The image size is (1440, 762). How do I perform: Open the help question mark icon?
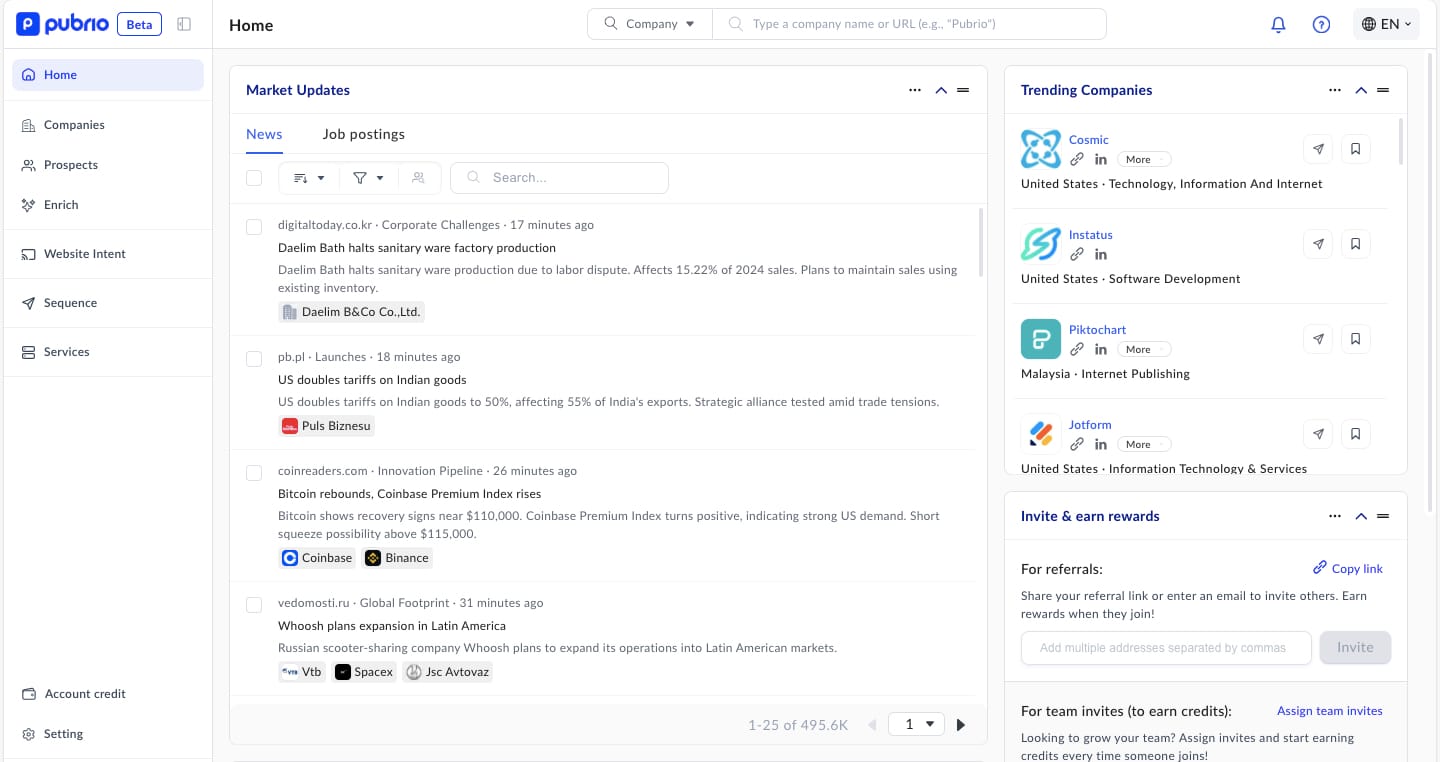click(x=1321, y=25)
